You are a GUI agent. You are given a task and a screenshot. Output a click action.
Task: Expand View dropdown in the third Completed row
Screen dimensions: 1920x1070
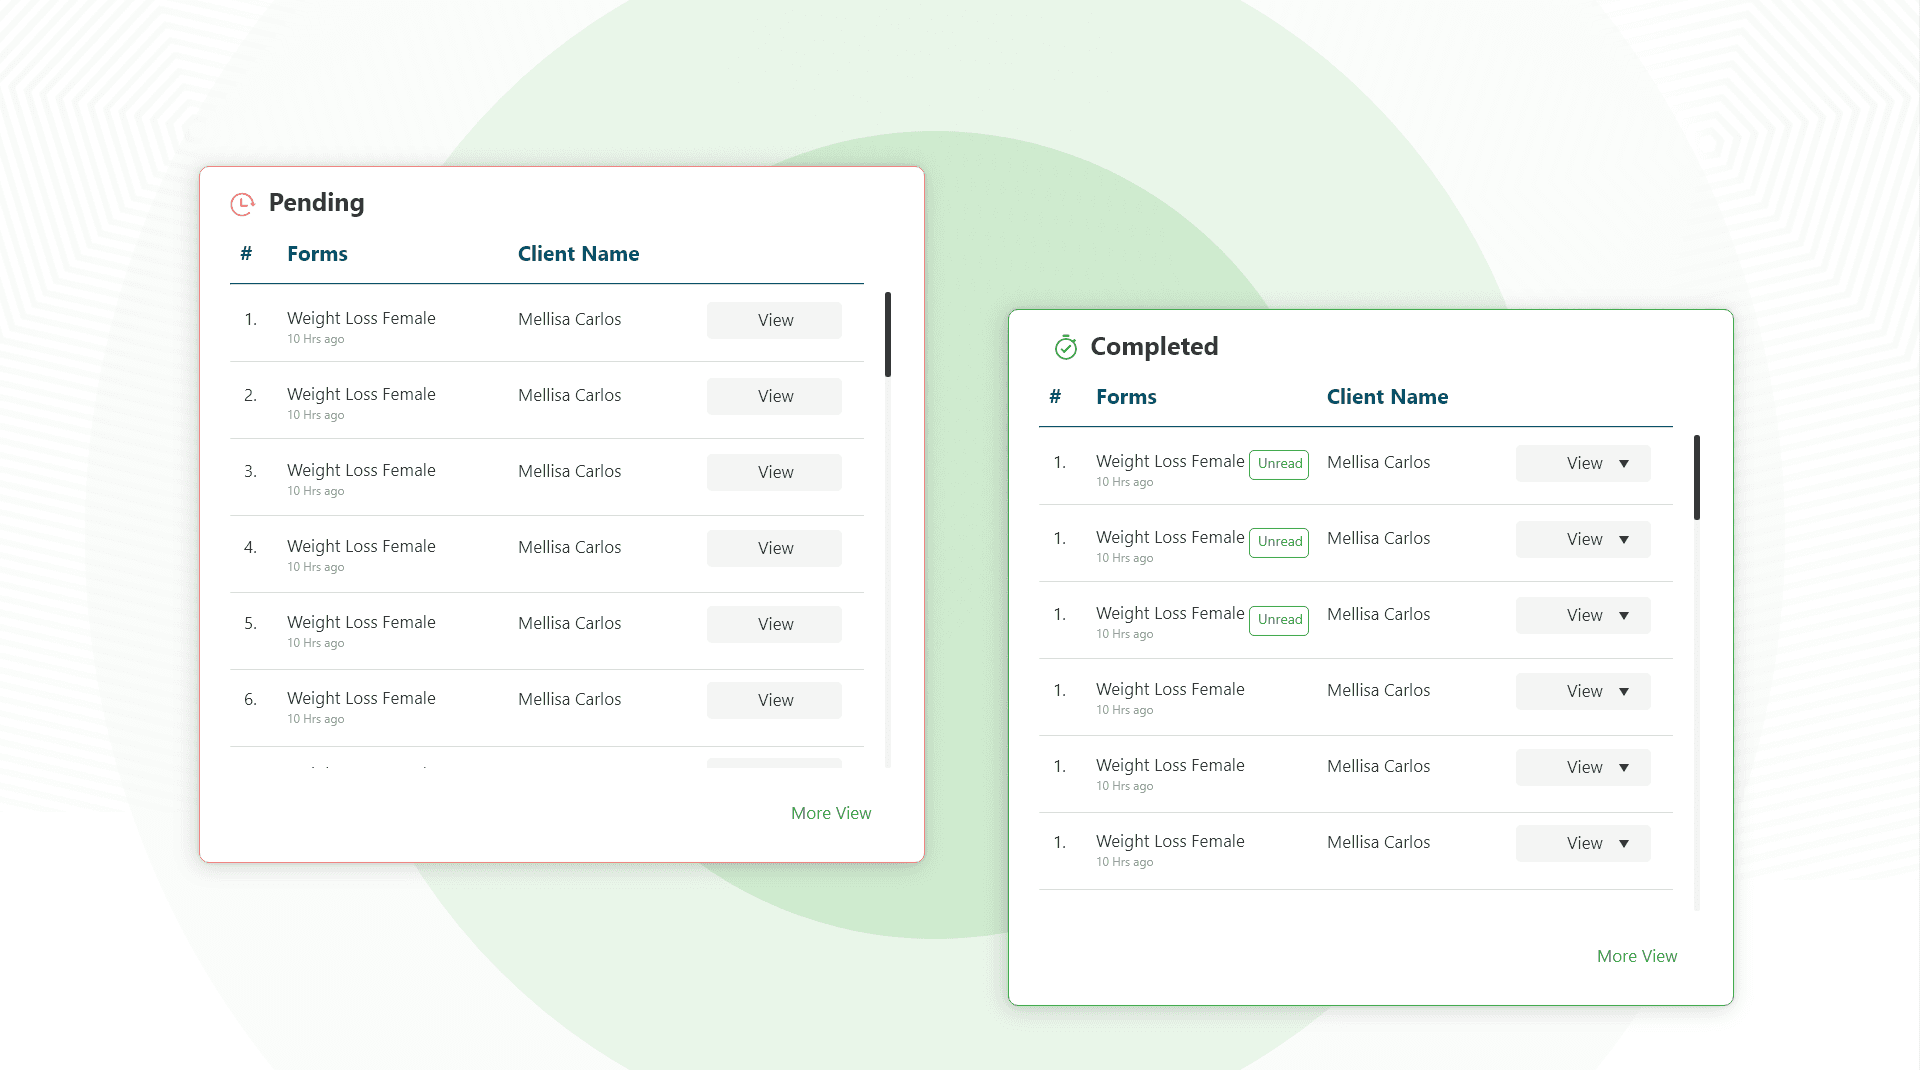coord(1583,615)
